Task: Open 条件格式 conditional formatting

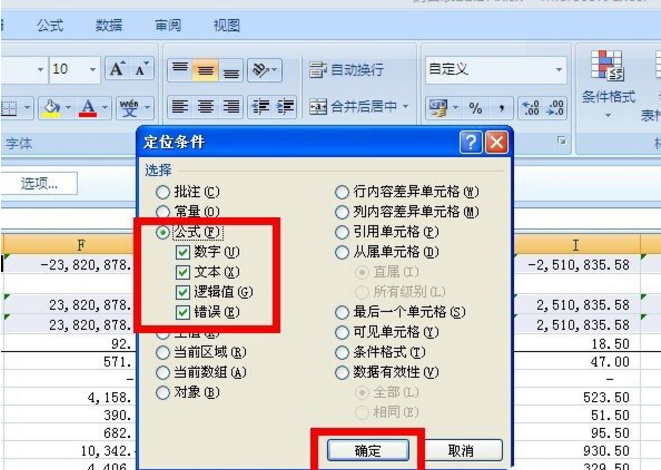Action: point(608,83)
